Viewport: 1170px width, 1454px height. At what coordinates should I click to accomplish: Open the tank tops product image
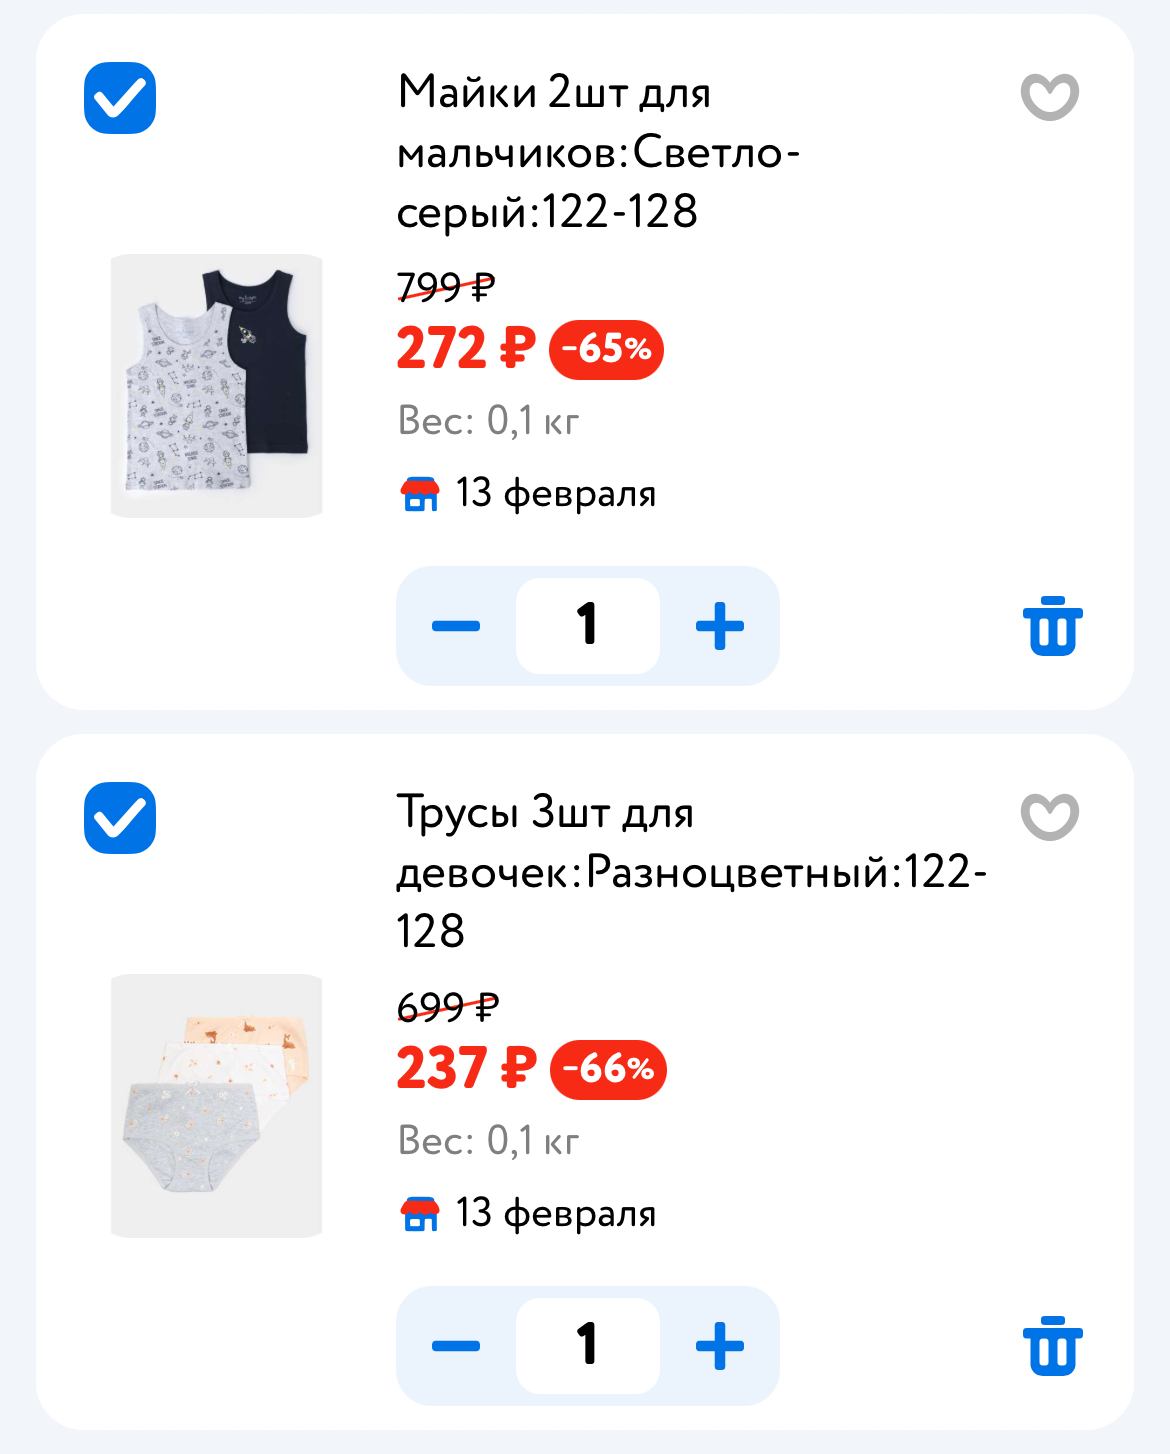coord(217,386)
